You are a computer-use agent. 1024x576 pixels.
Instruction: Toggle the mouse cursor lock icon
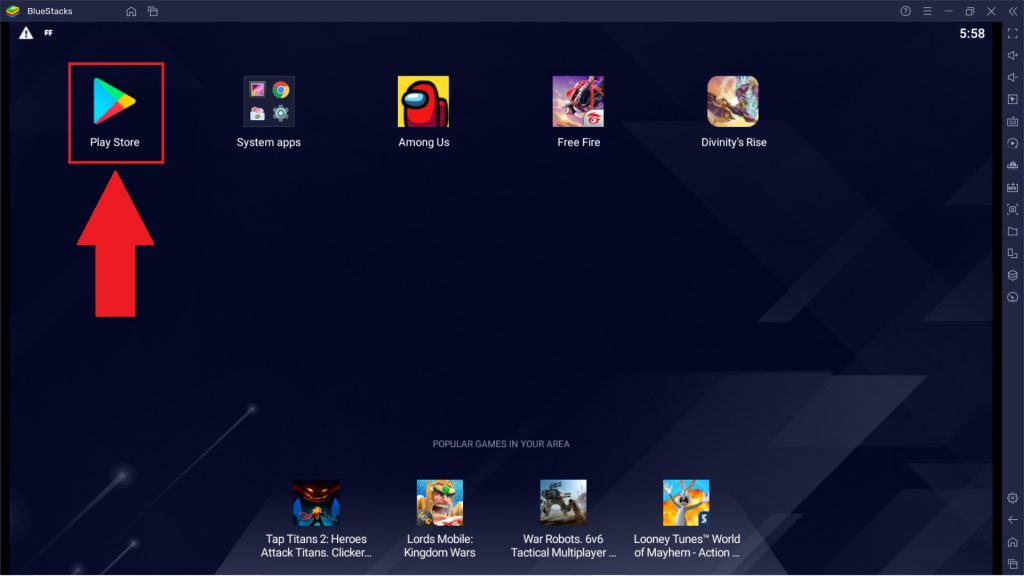[1012, 99]
